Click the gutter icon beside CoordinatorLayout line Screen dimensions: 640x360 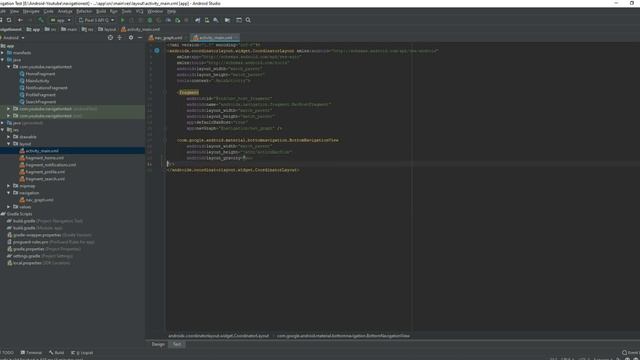(157, 51)
